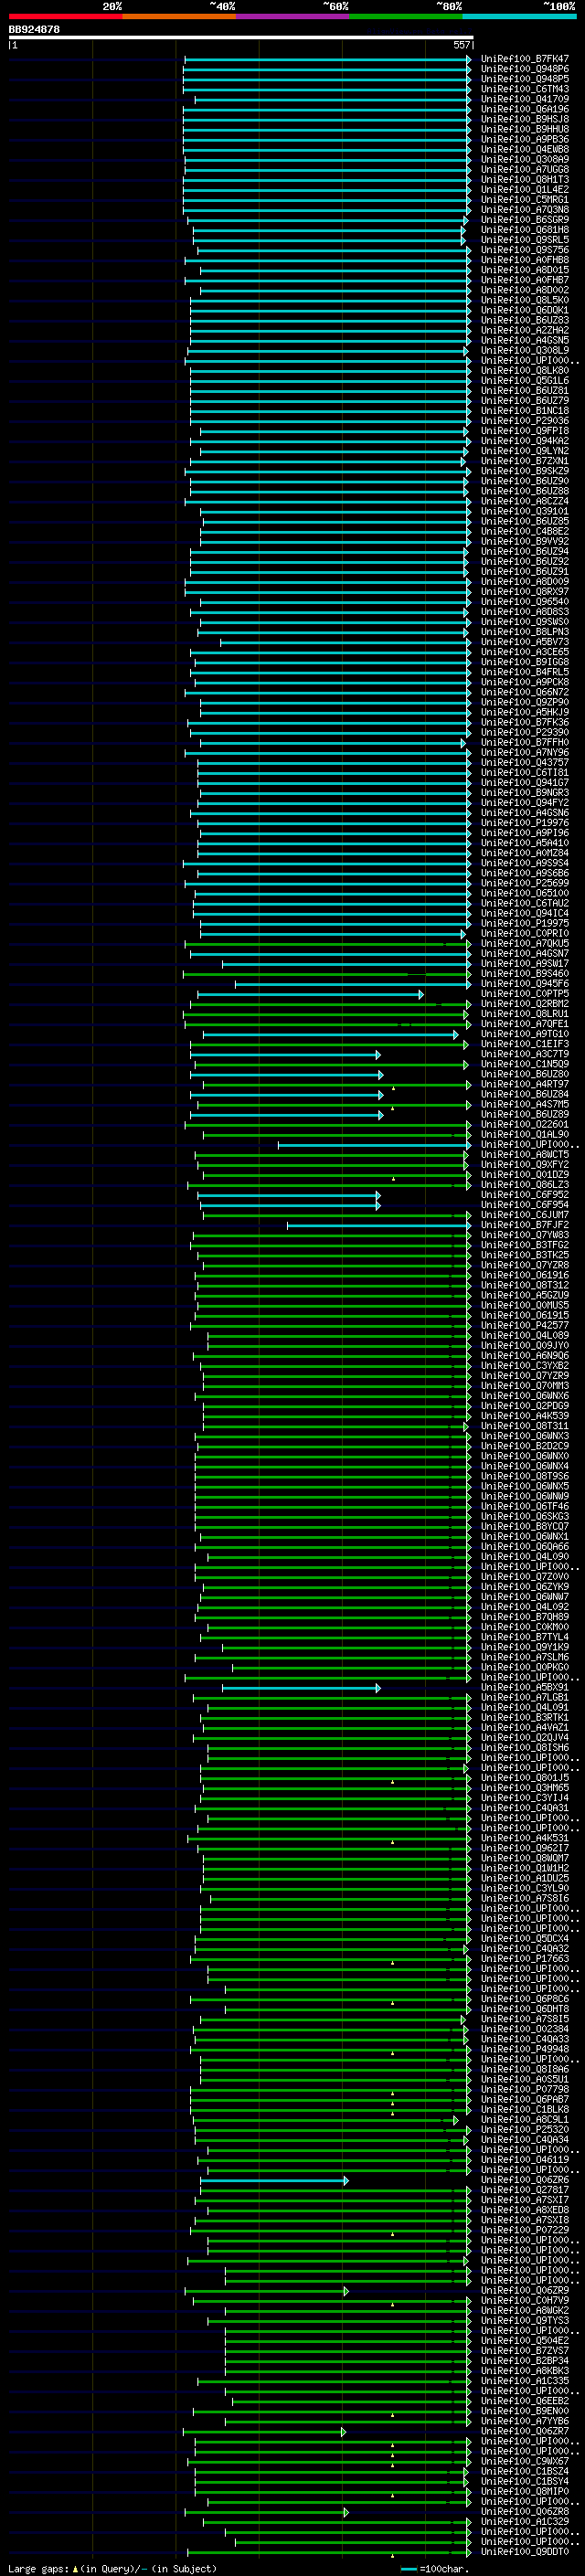This screenshot has height=2576, width=585.
Task: Select hit label UniRef100_Q945F6
Action: [524, 984]
